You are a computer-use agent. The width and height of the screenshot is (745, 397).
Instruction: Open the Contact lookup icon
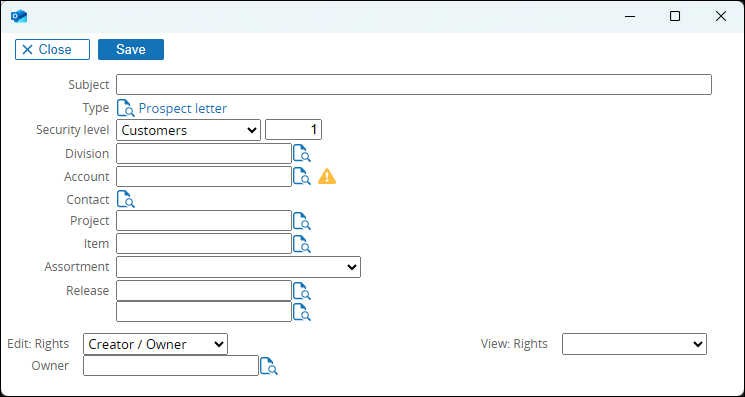pyautogui.click(x=126, y=199)
